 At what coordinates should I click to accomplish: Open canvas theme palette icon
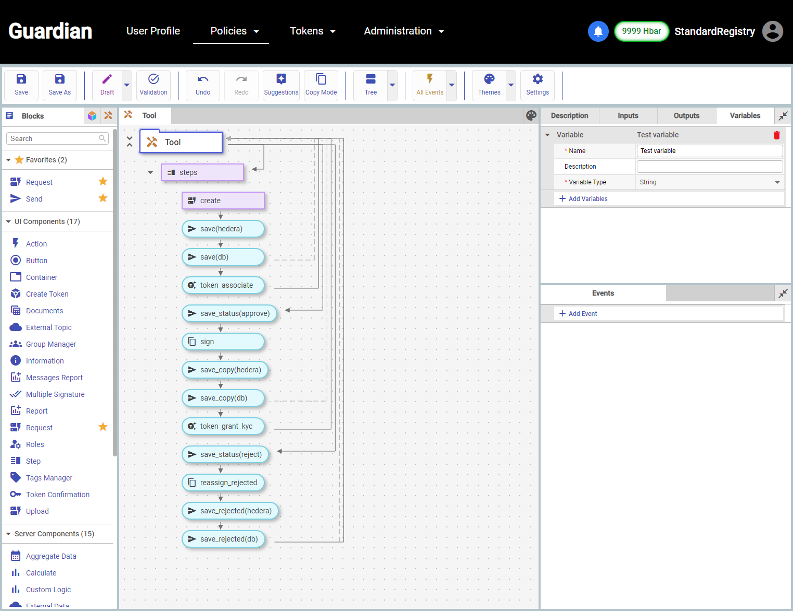pos(531,115)
